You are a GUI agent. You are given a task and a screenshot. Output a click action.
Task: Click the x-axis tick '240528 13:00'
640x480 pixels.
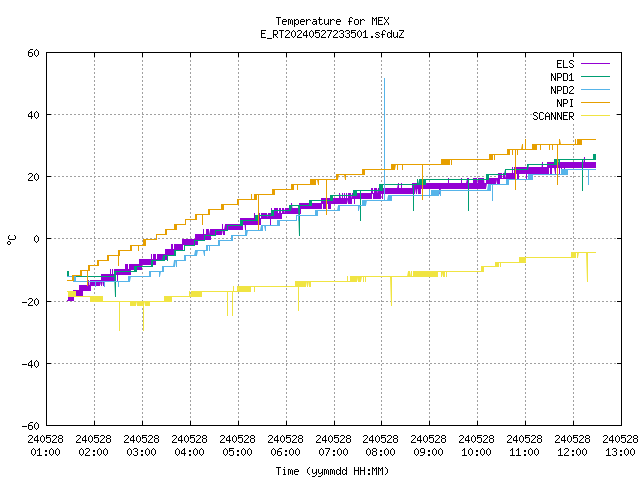pyautogui.click(x=620, y=446)
